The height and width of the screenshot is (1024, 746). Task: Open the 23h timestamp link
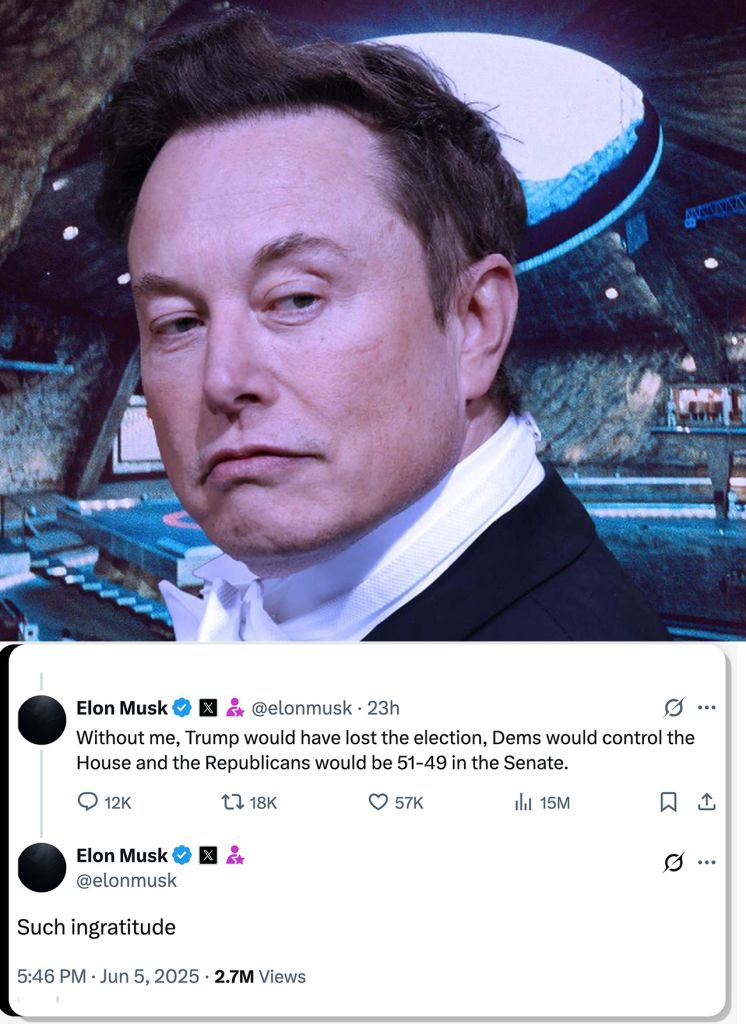tap(383, 708)
